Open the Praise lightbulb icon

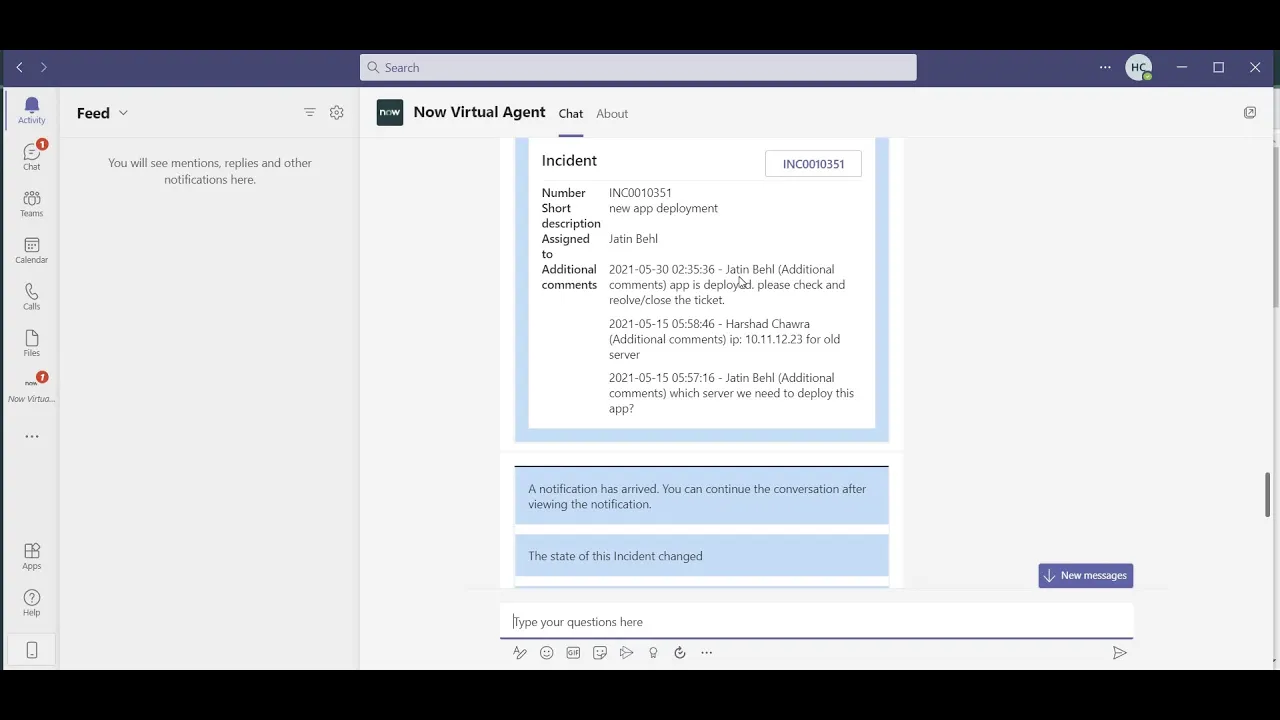click(x=653, y=653)
